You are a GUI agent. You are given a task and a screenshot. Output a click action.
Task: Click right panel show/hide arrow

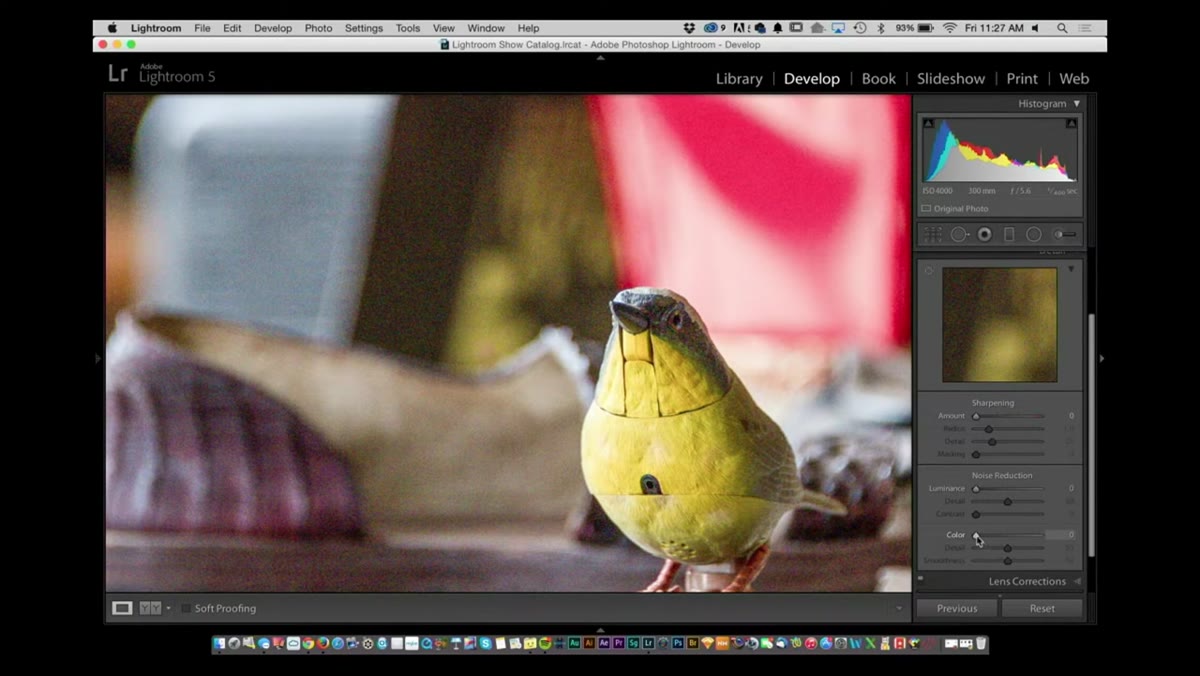click(1102, 358)
